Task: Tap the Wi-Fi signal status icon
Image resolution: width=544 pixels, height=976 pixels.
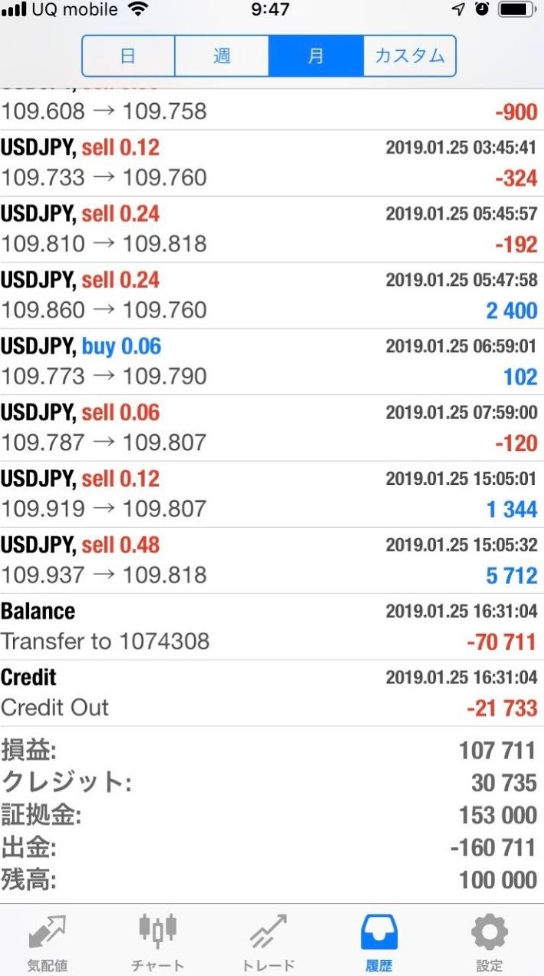Action: (138, 9)
